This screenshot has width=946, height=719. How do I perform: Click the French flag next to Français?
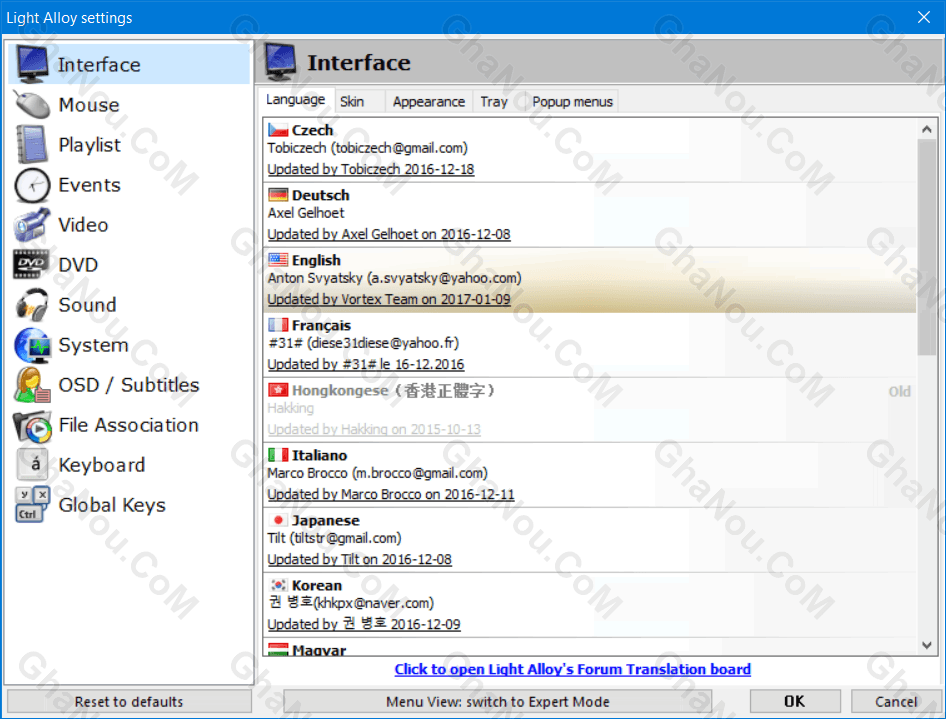(278, 325)
